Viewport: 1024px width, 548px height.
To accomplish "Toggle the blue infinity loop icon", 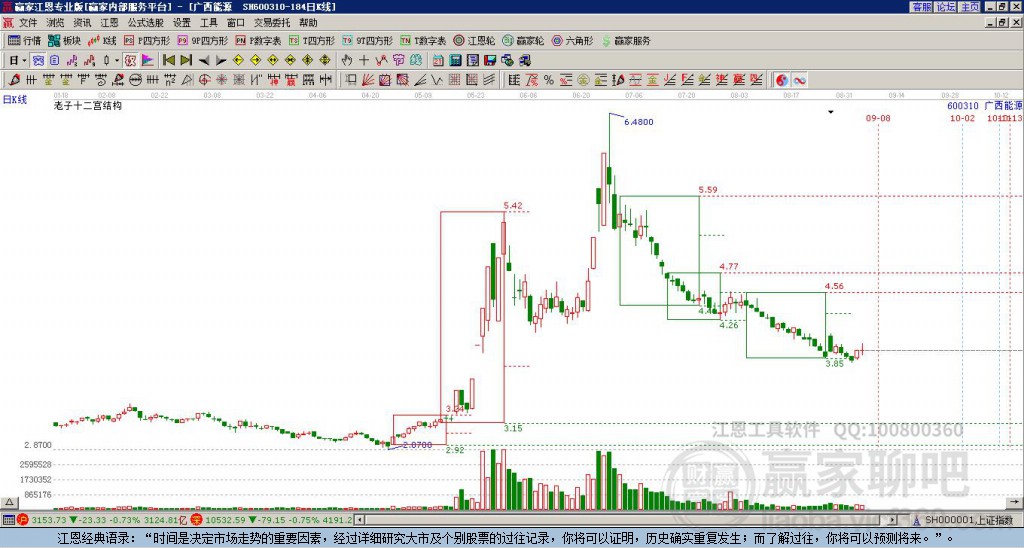I will pyautogui.click(x=799, y=80).
